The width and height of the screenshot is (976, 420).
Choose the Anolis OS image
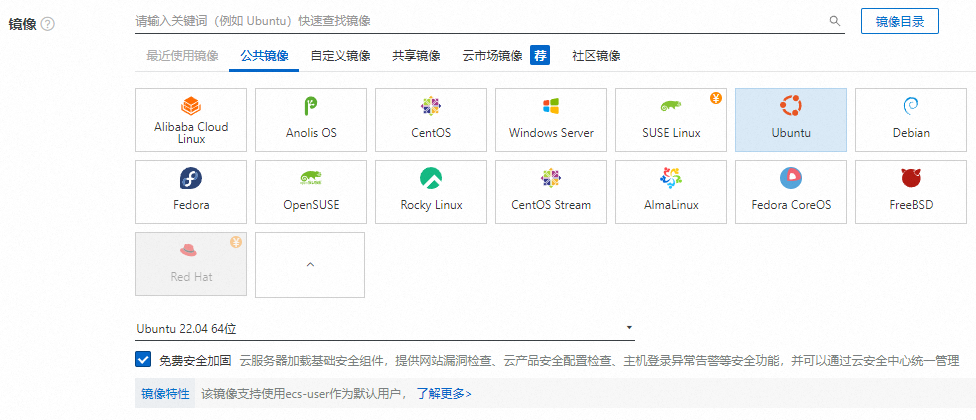[x=311, y=120]
